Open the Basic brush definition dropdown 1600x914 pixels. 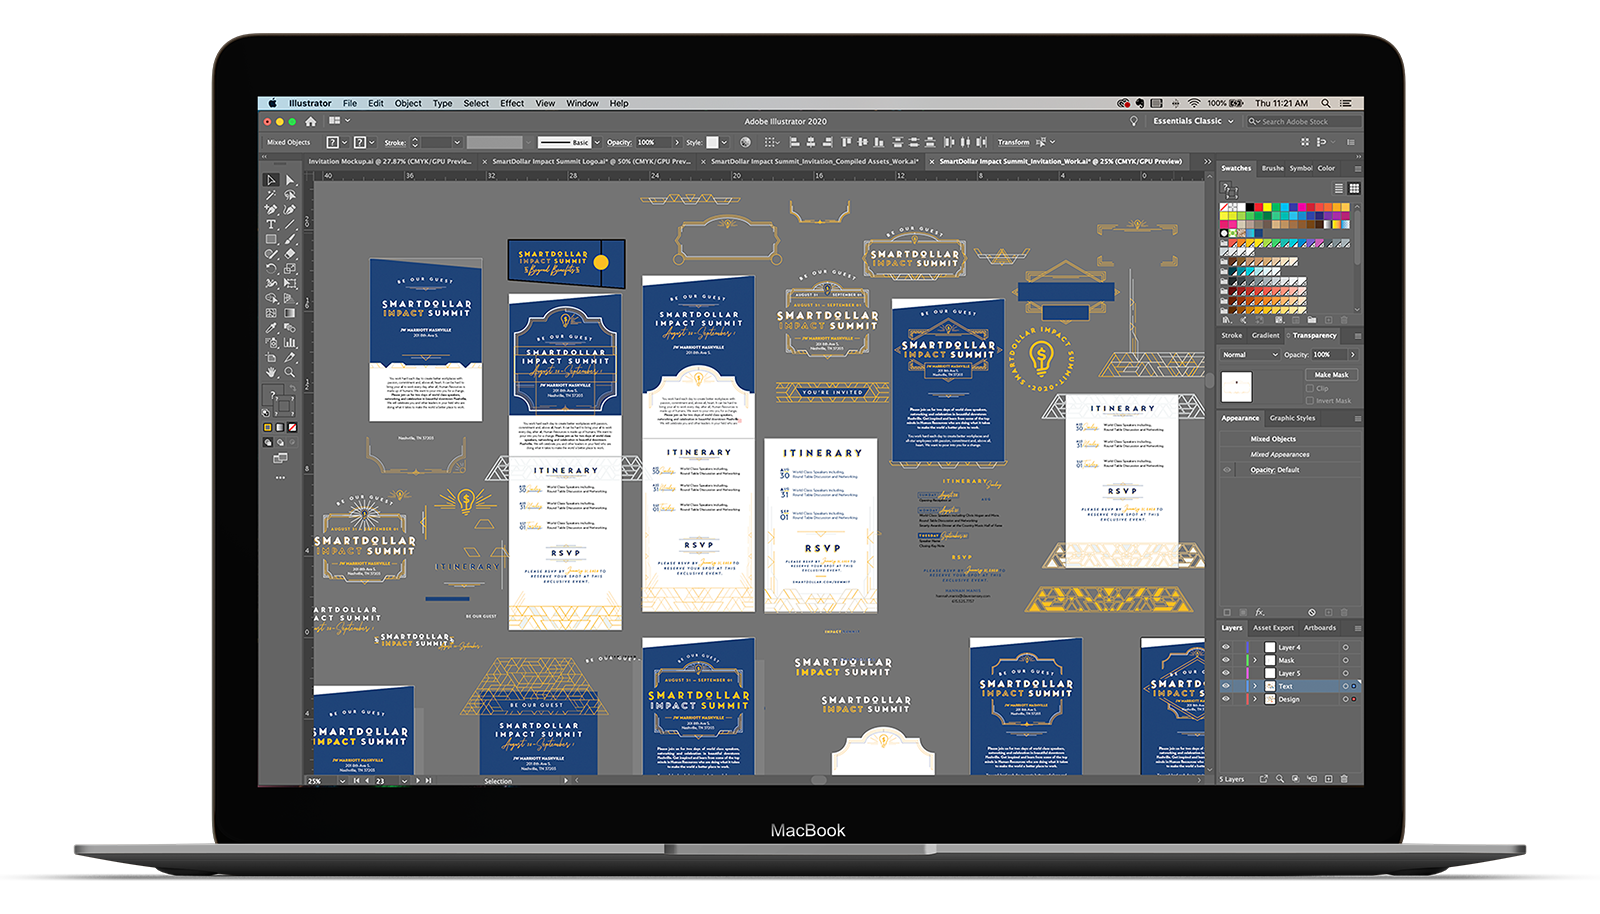coord(597,142)
